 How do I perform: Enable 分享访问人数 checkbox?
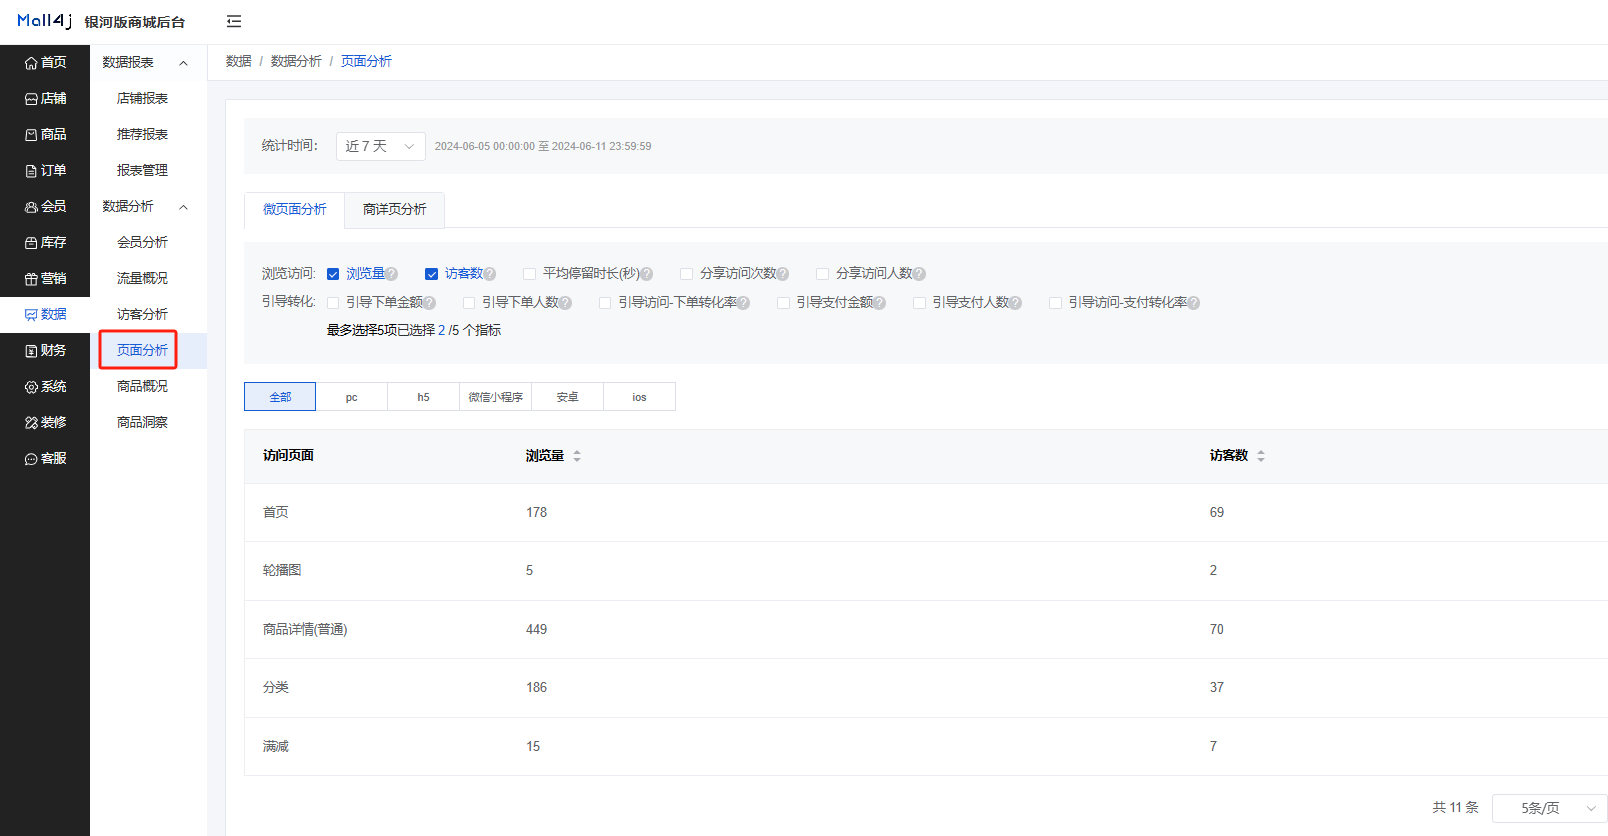[822, 274]
